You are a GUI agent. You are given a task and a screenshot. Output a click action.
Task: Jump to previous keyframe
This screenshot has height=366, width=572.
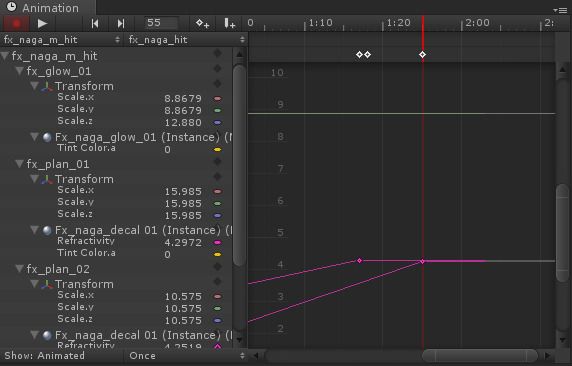point(95,23)
